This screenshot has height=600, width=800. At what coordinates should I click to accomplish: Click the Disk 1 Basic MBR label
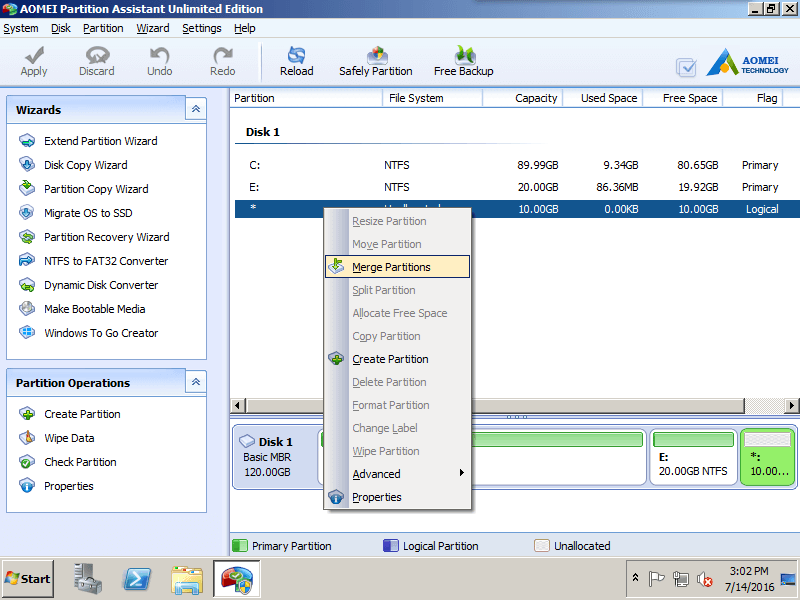(276, 457)
